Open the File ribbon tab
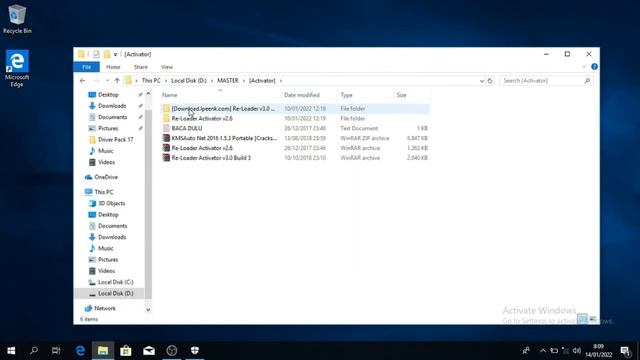This screenshot has width=640, height=360. (87, 67)
